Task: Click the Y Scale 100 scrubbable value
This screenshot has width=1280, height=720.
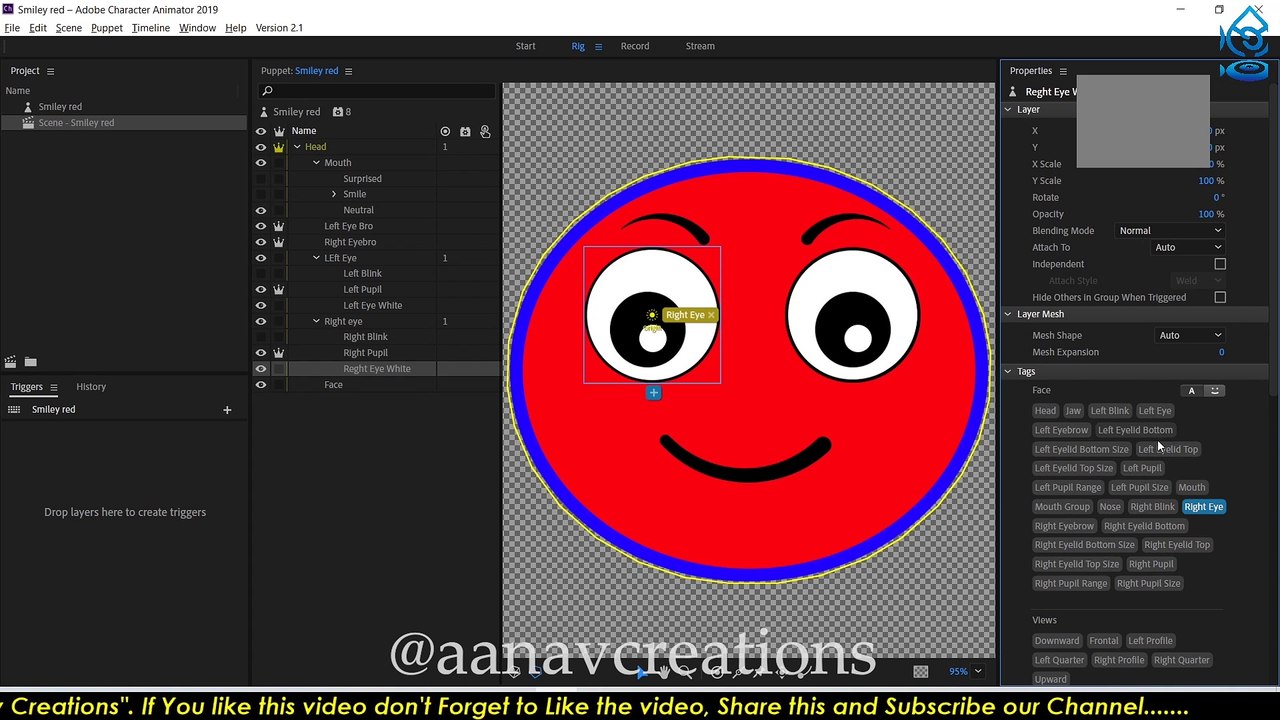Action: [1206, 181]
